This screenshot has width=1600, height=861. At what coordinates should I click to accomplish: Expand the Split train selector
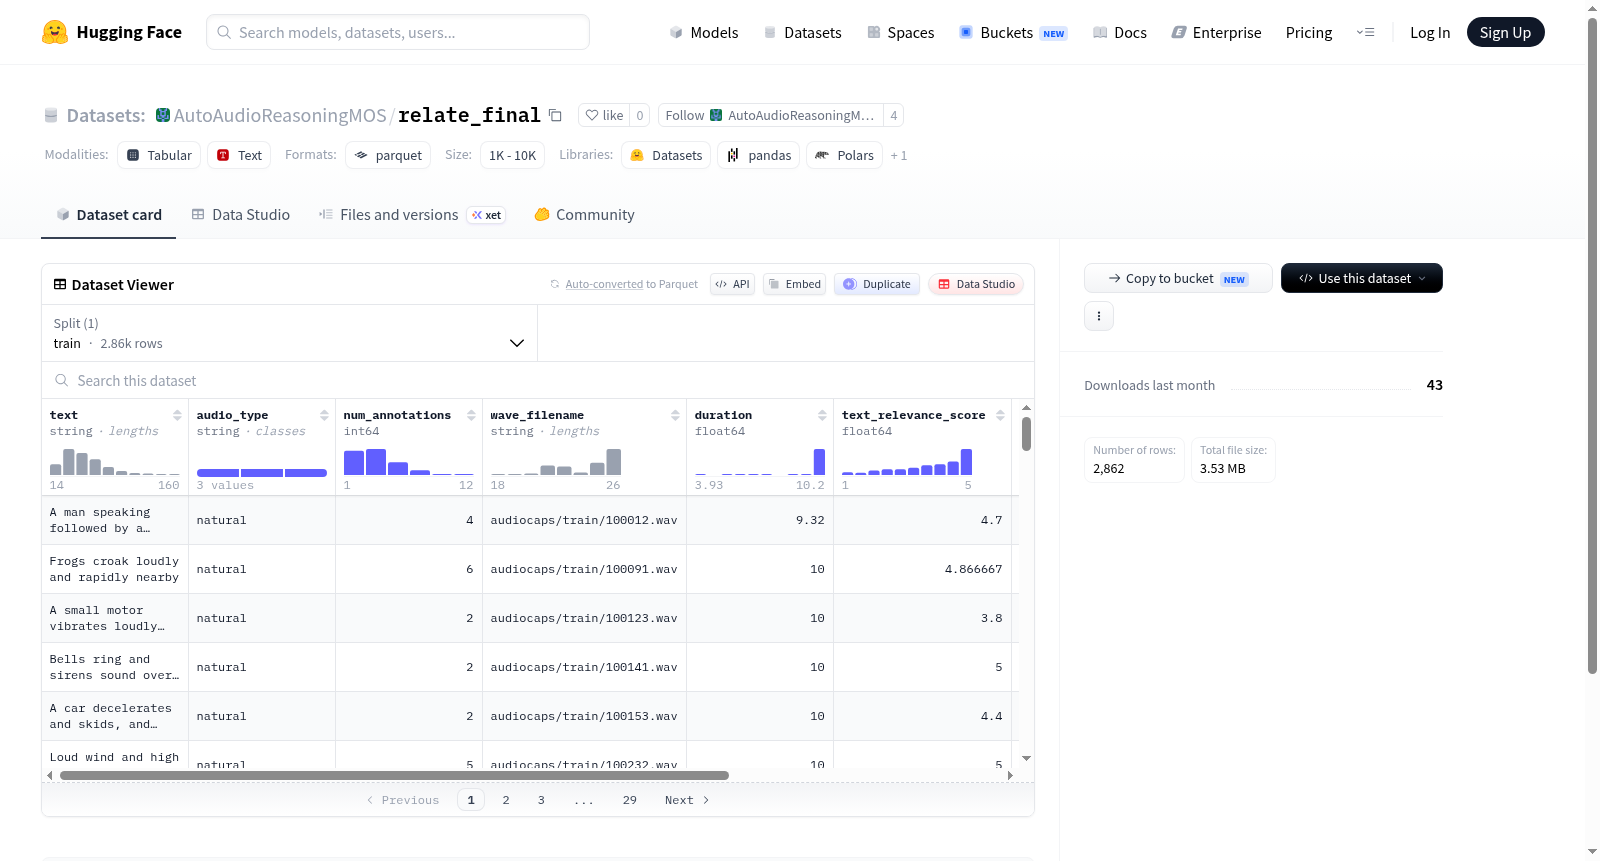click(x=290, y=333)
